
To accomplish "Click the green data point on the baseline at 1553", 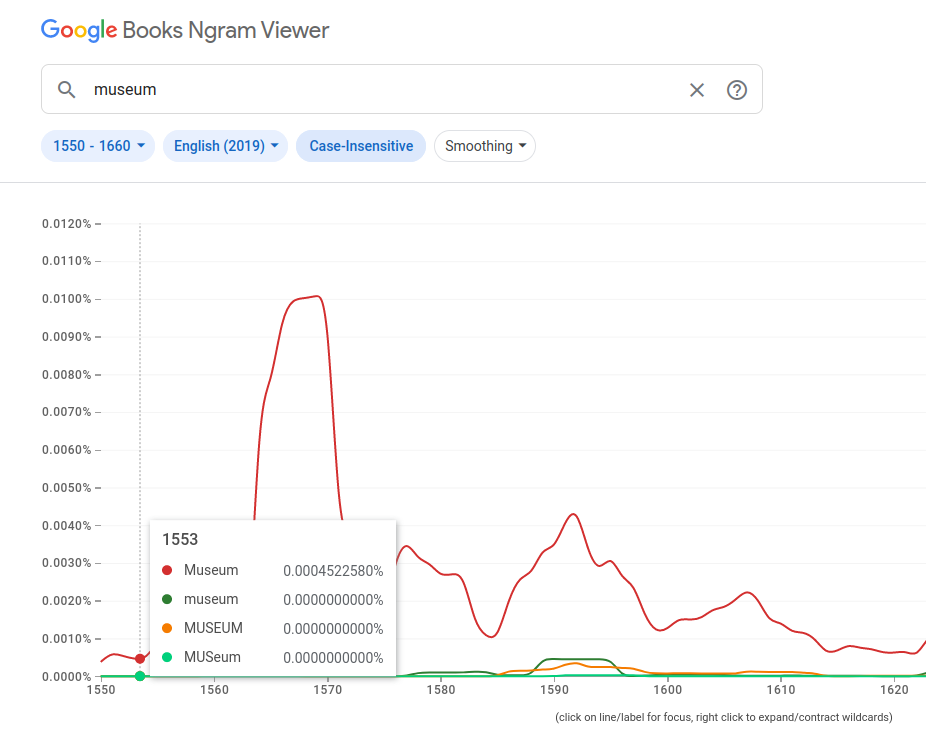I will 140,676.
